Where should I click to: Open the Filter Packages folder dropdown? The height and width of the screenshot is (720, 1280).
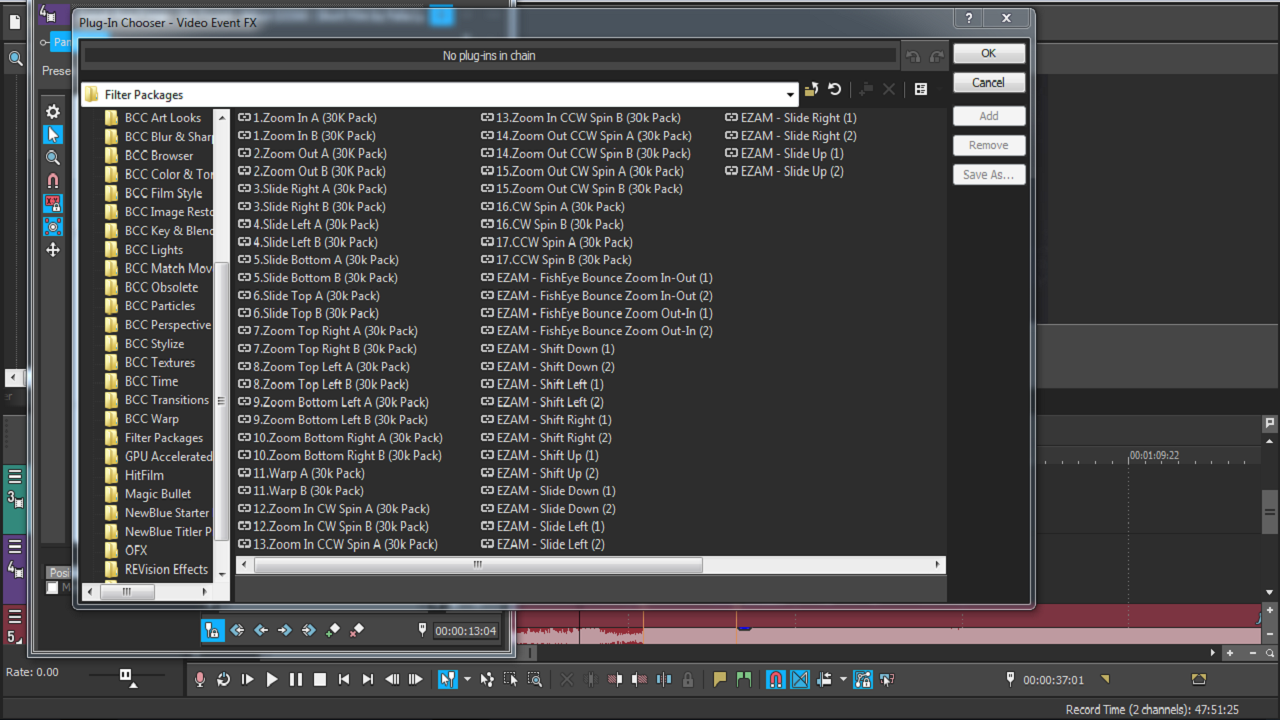[x=791, y=95]
